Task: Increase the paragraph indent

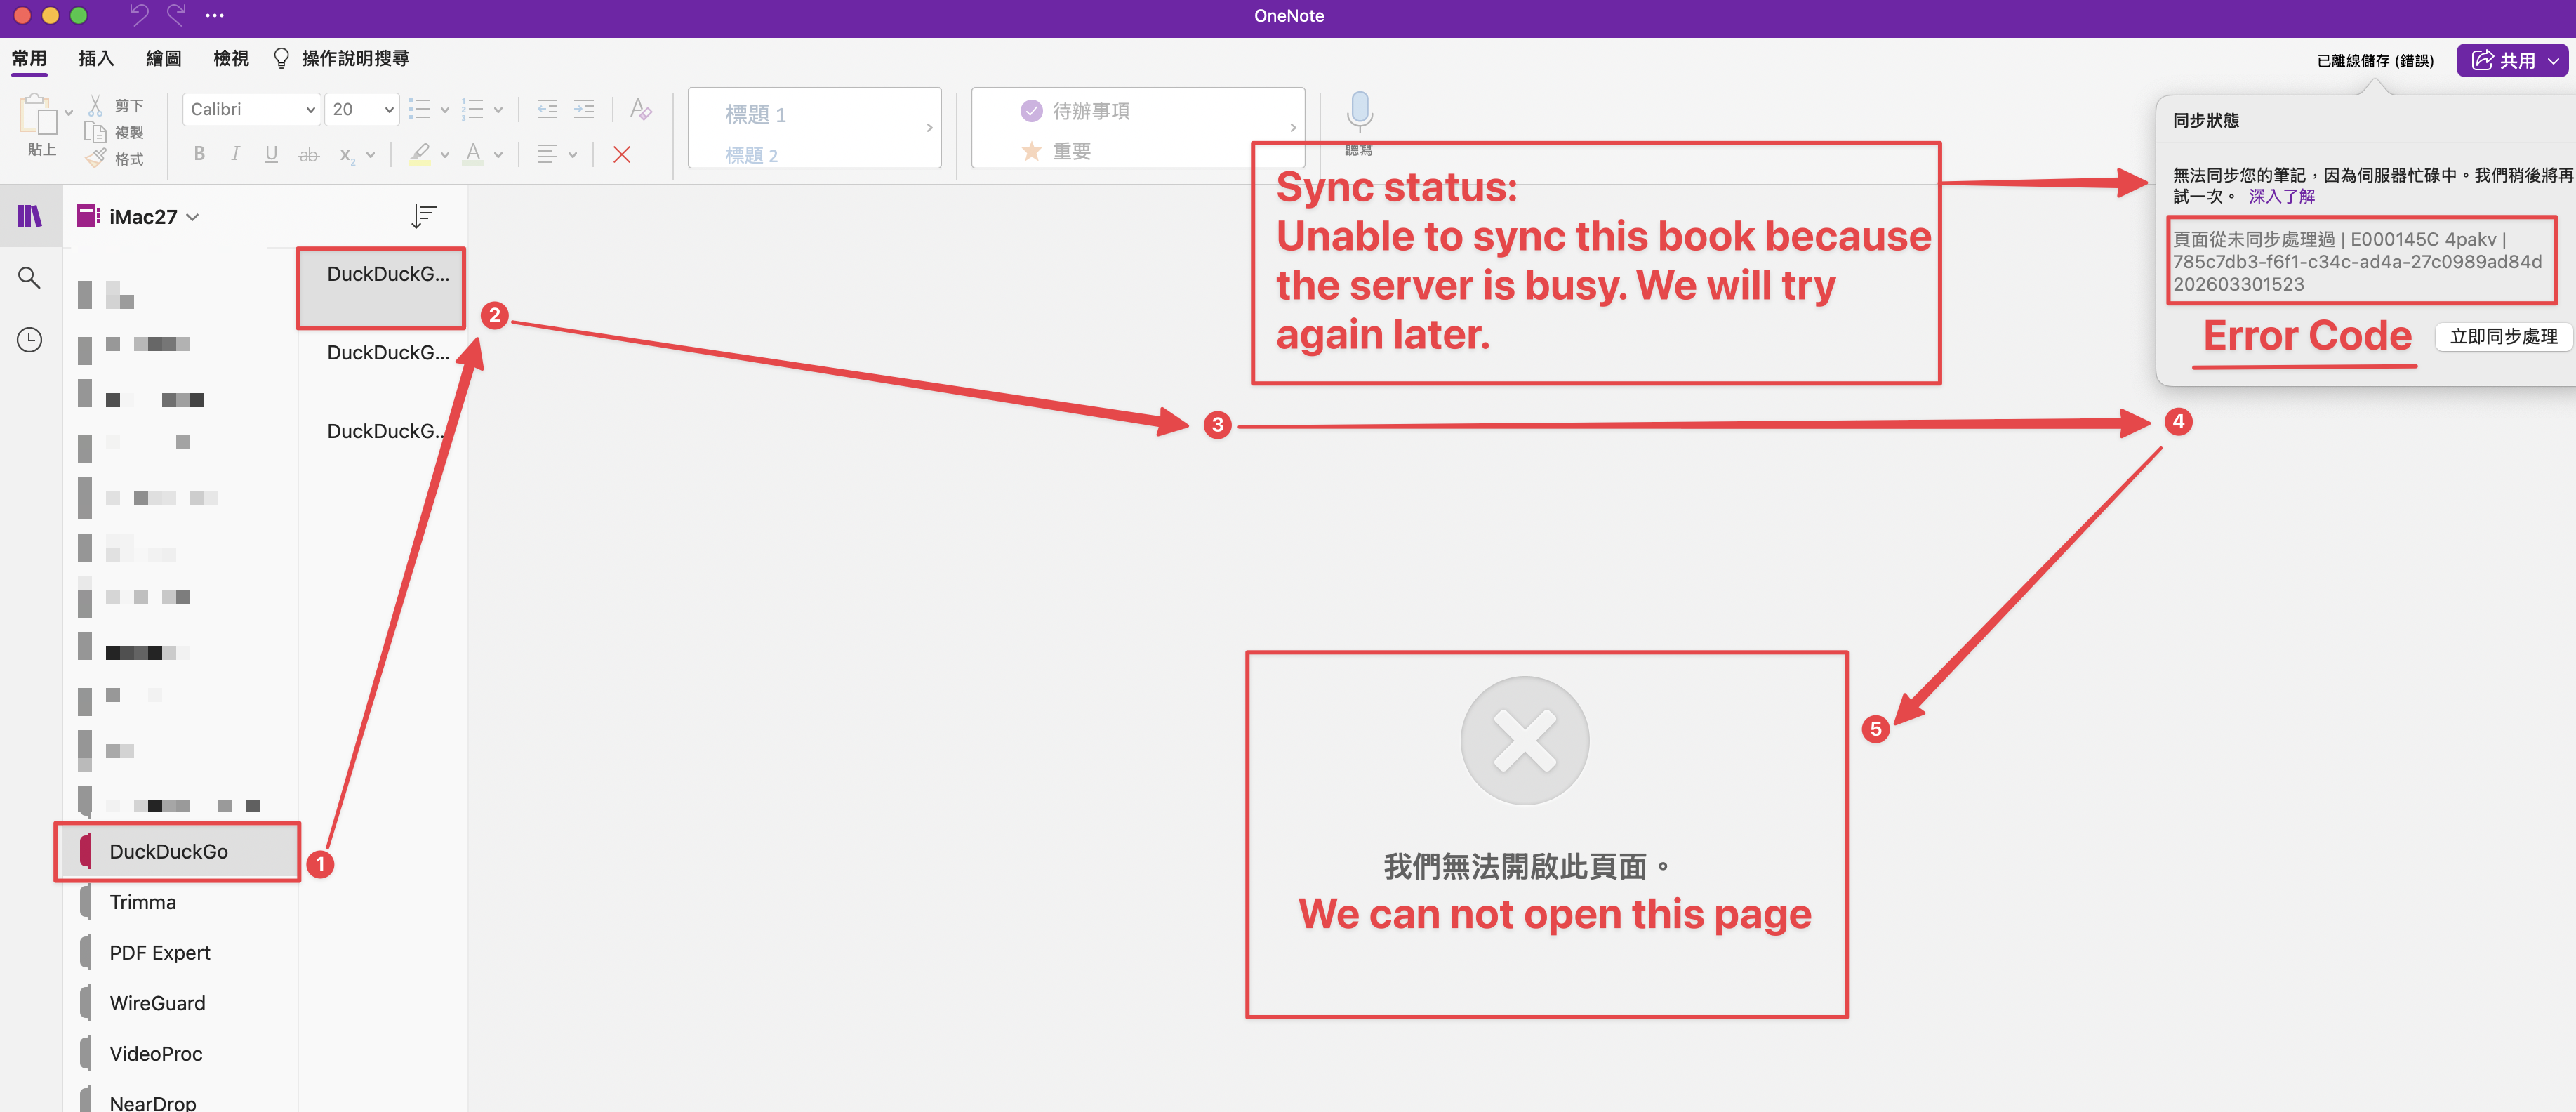Action: tap(584, 109)
